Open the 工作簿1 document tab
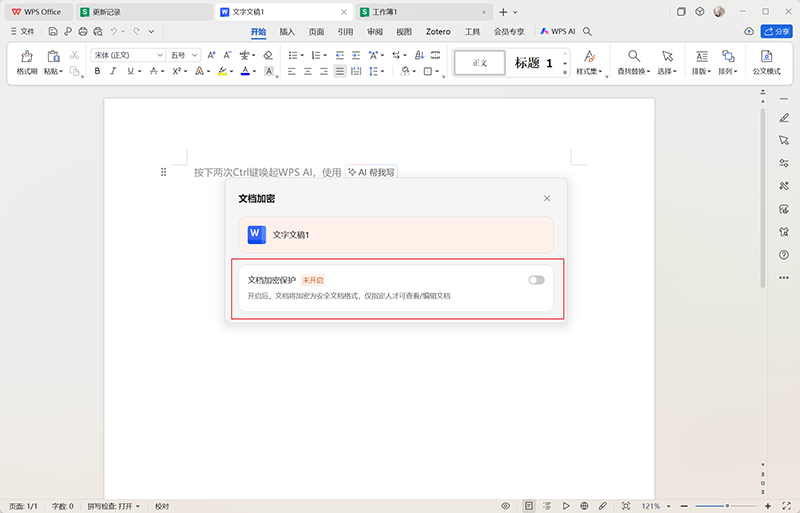 (x=384, y=12)
